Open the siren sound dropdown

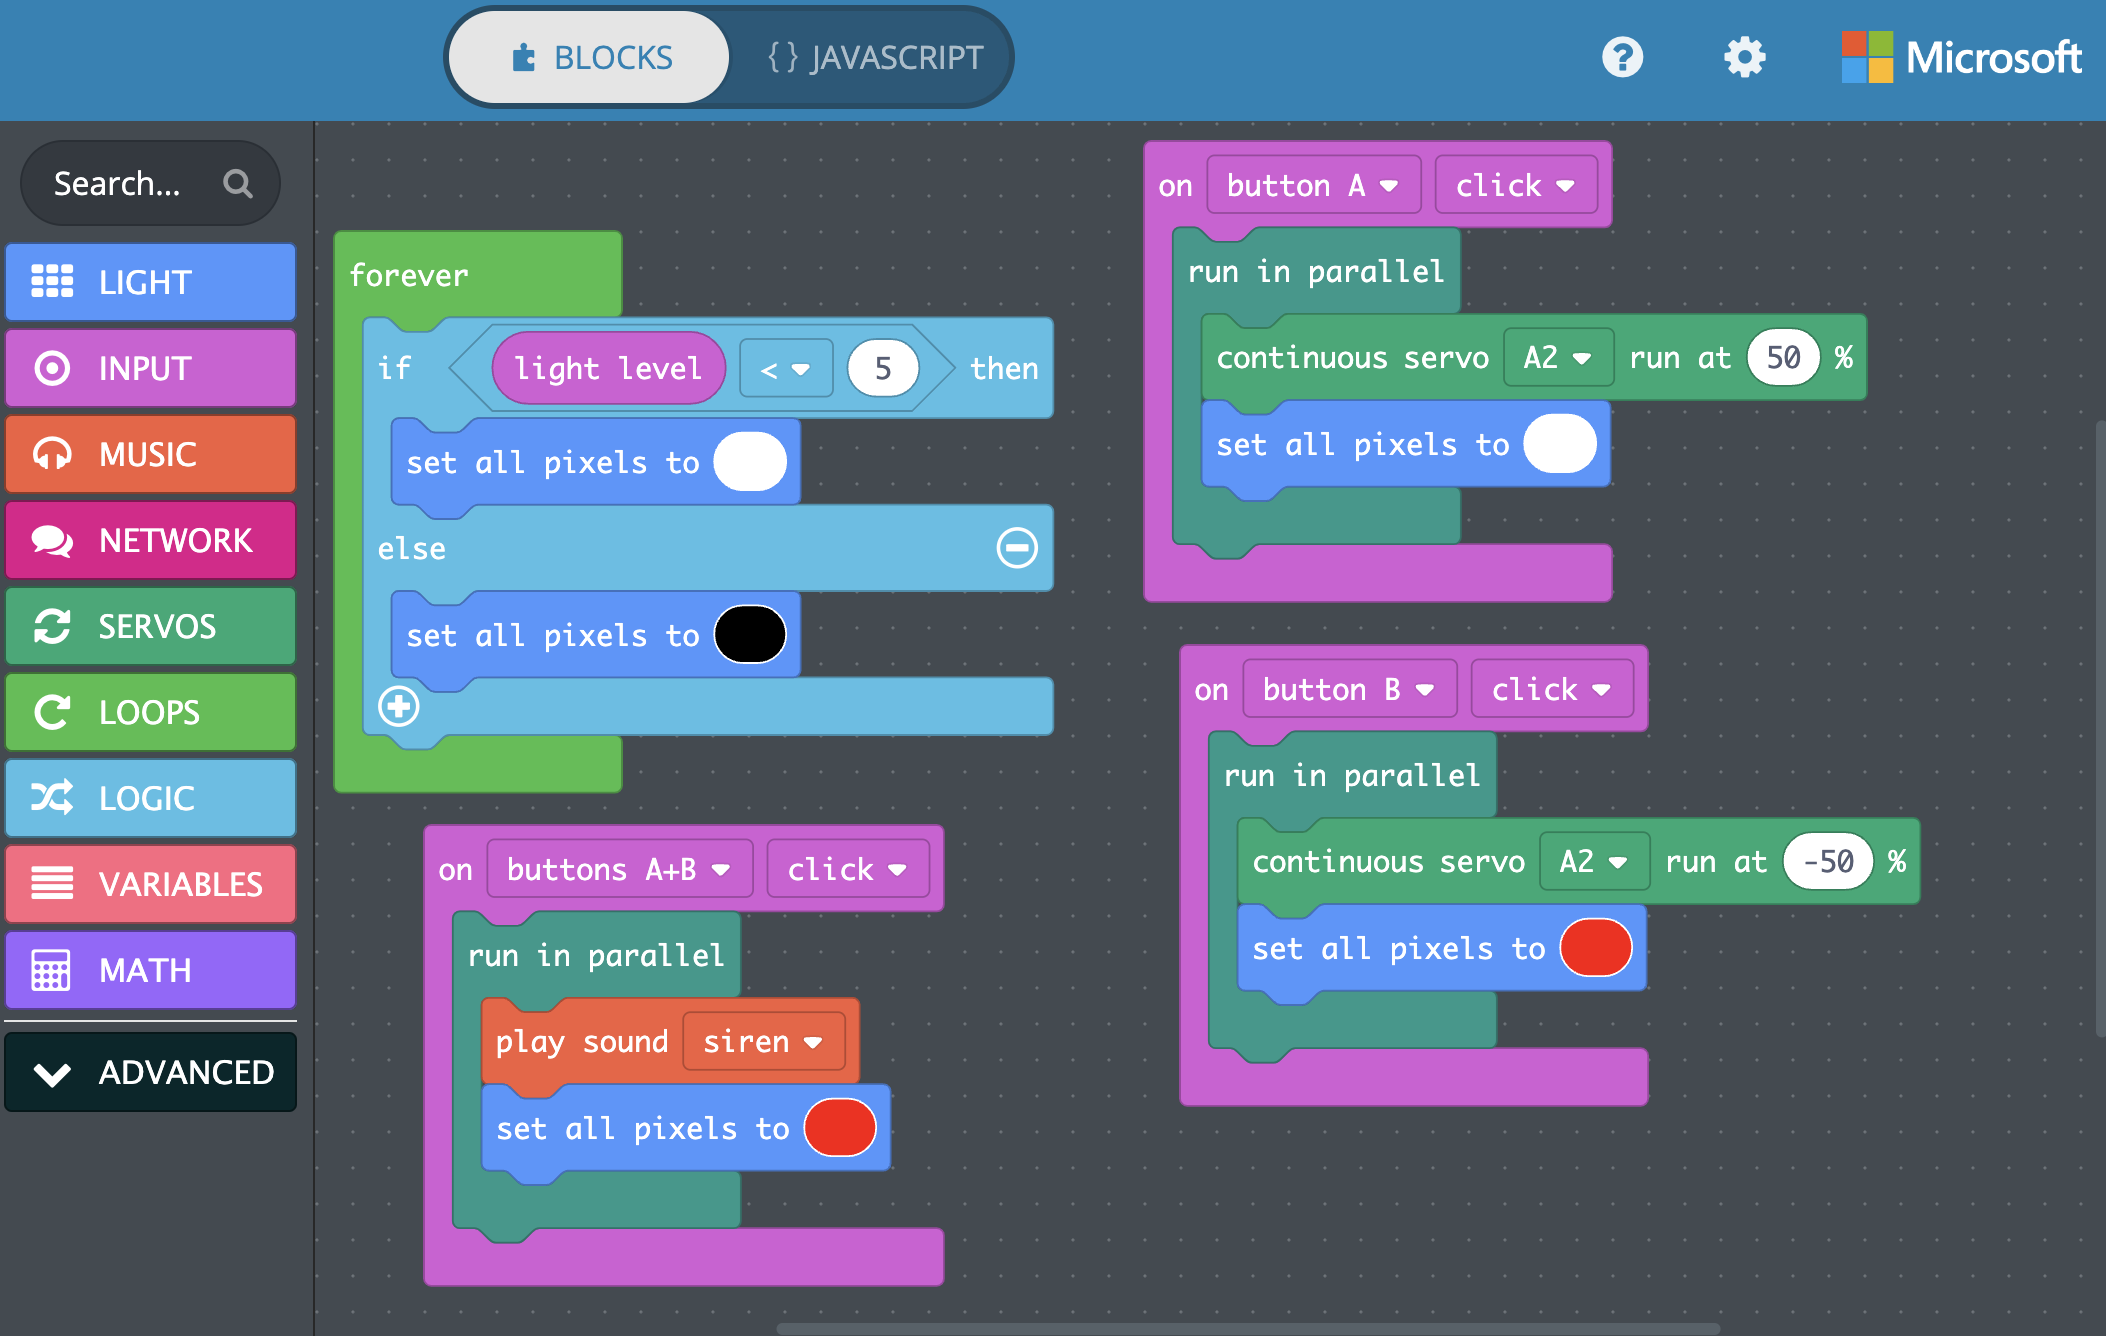[x=762, y=1042]
